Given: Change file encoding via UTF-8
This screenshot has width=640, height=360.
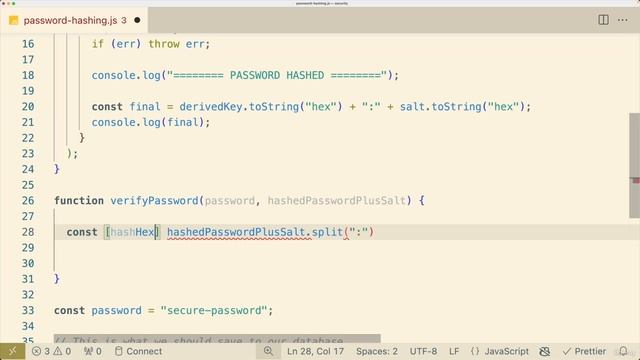Looking at the screenshot, I should [423, 351].
